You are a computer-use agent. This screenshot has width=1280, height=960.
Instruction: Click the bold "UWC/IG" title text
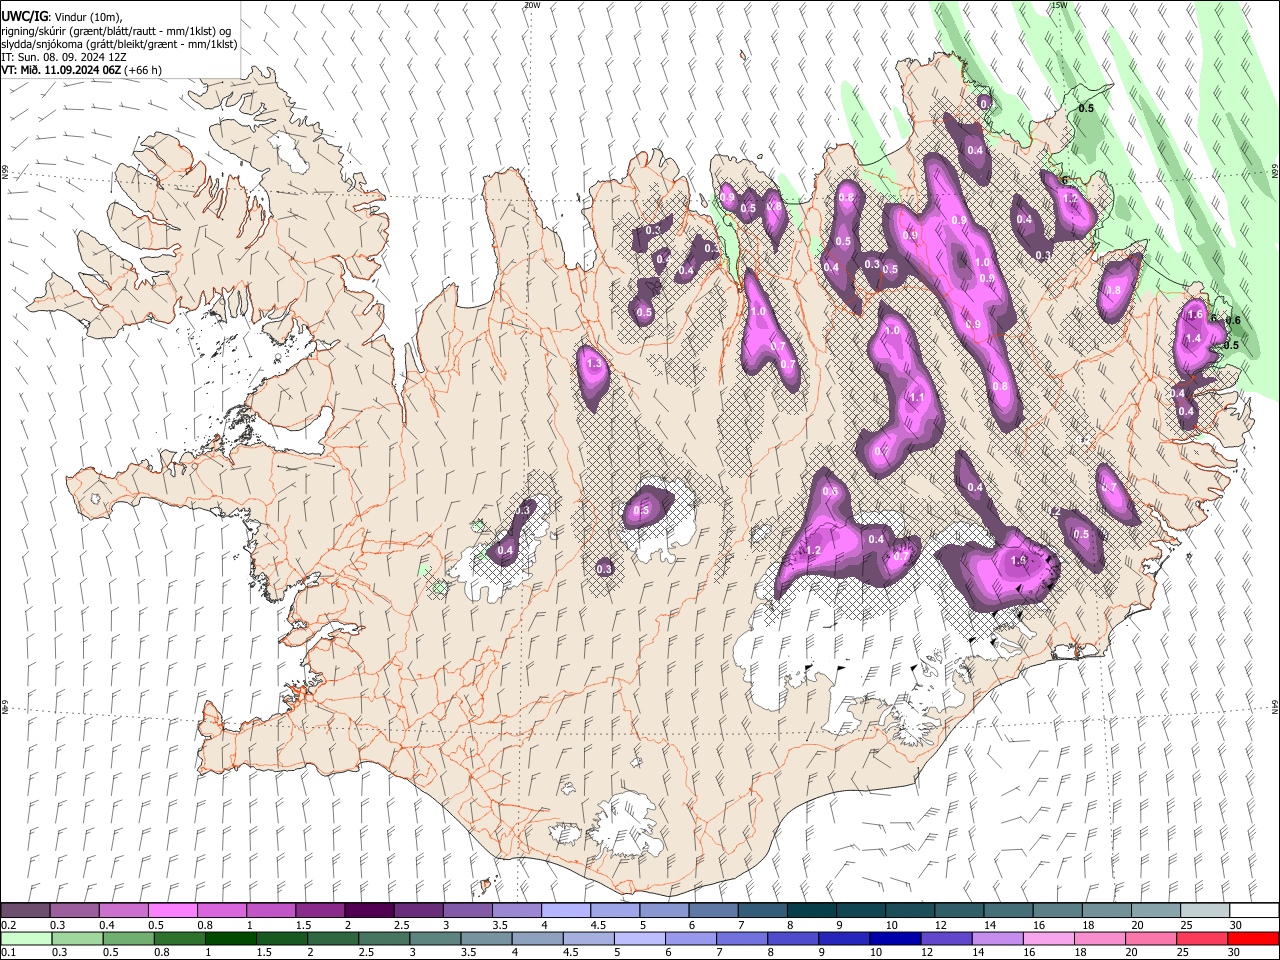click(24, 16)
